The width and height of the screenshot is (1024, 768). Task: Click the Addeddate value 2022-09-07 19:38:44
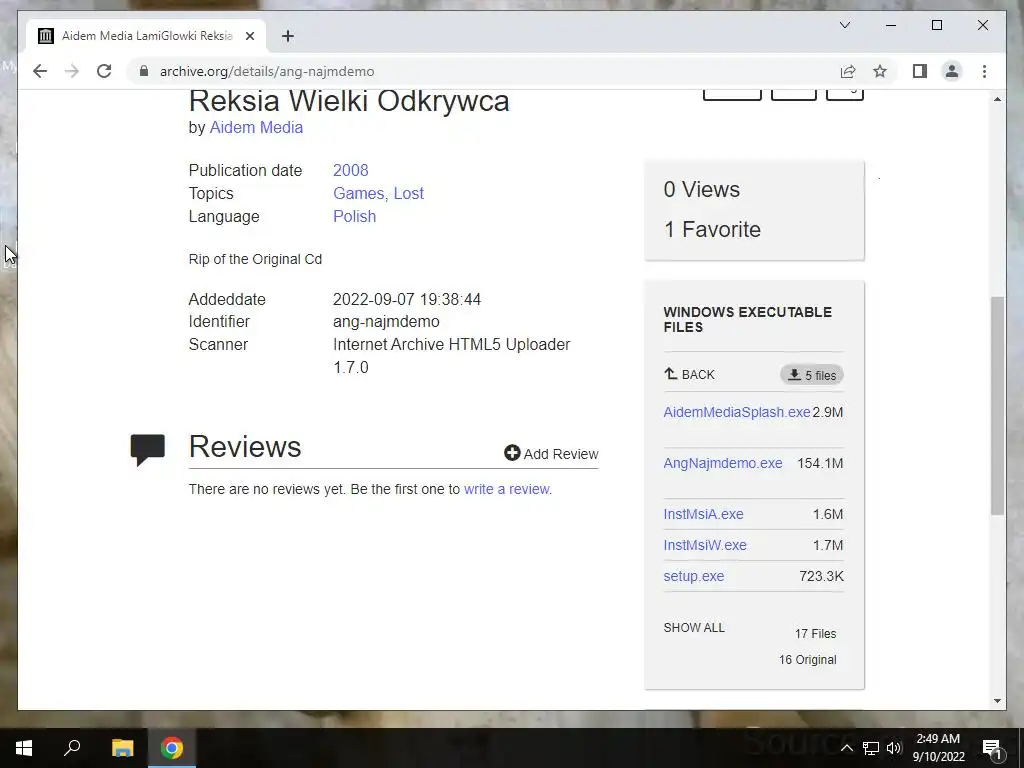coord(407,299)
